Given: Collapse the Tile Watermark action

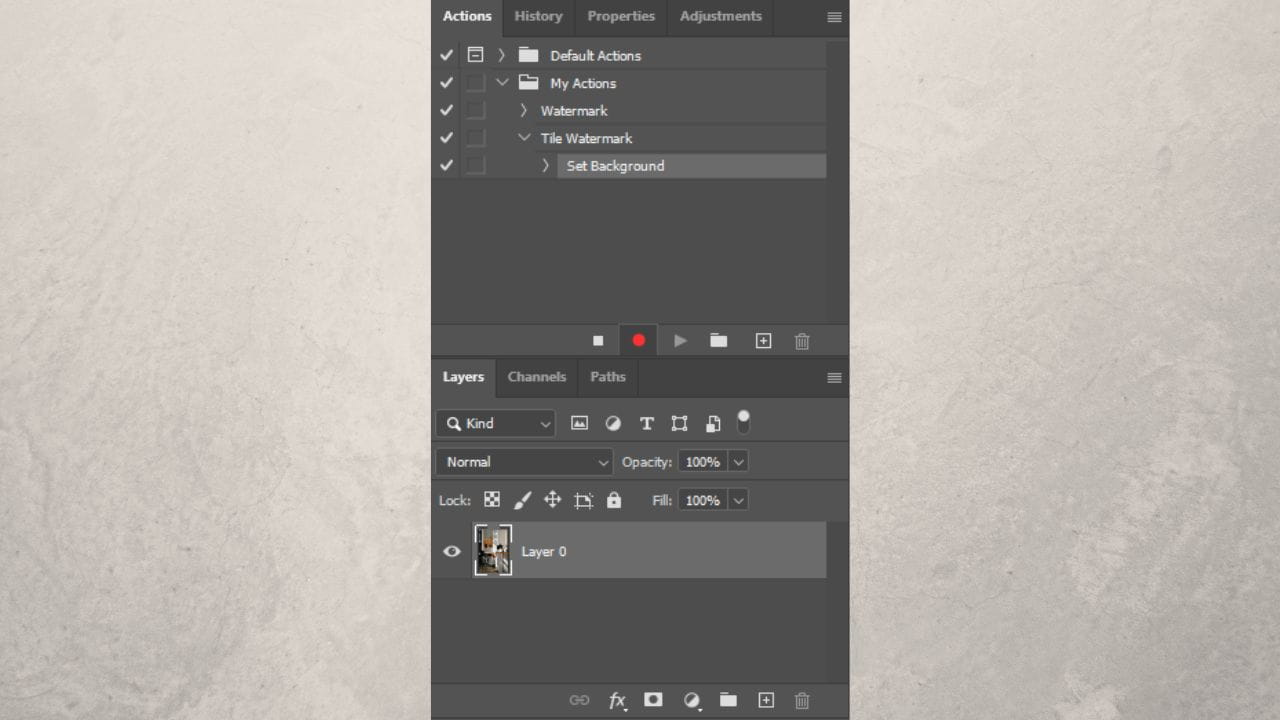Looking at the screenshot, I should point(524,138).
